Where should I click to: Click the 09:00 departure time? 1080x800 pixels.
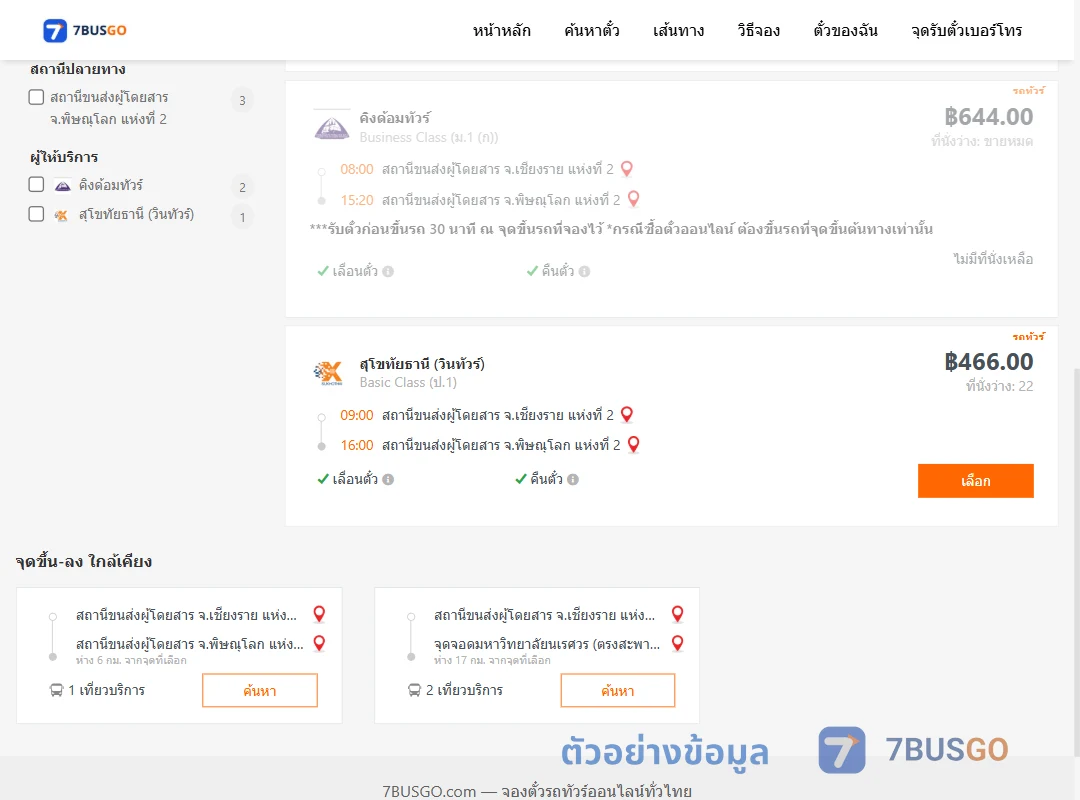[356, 415]
